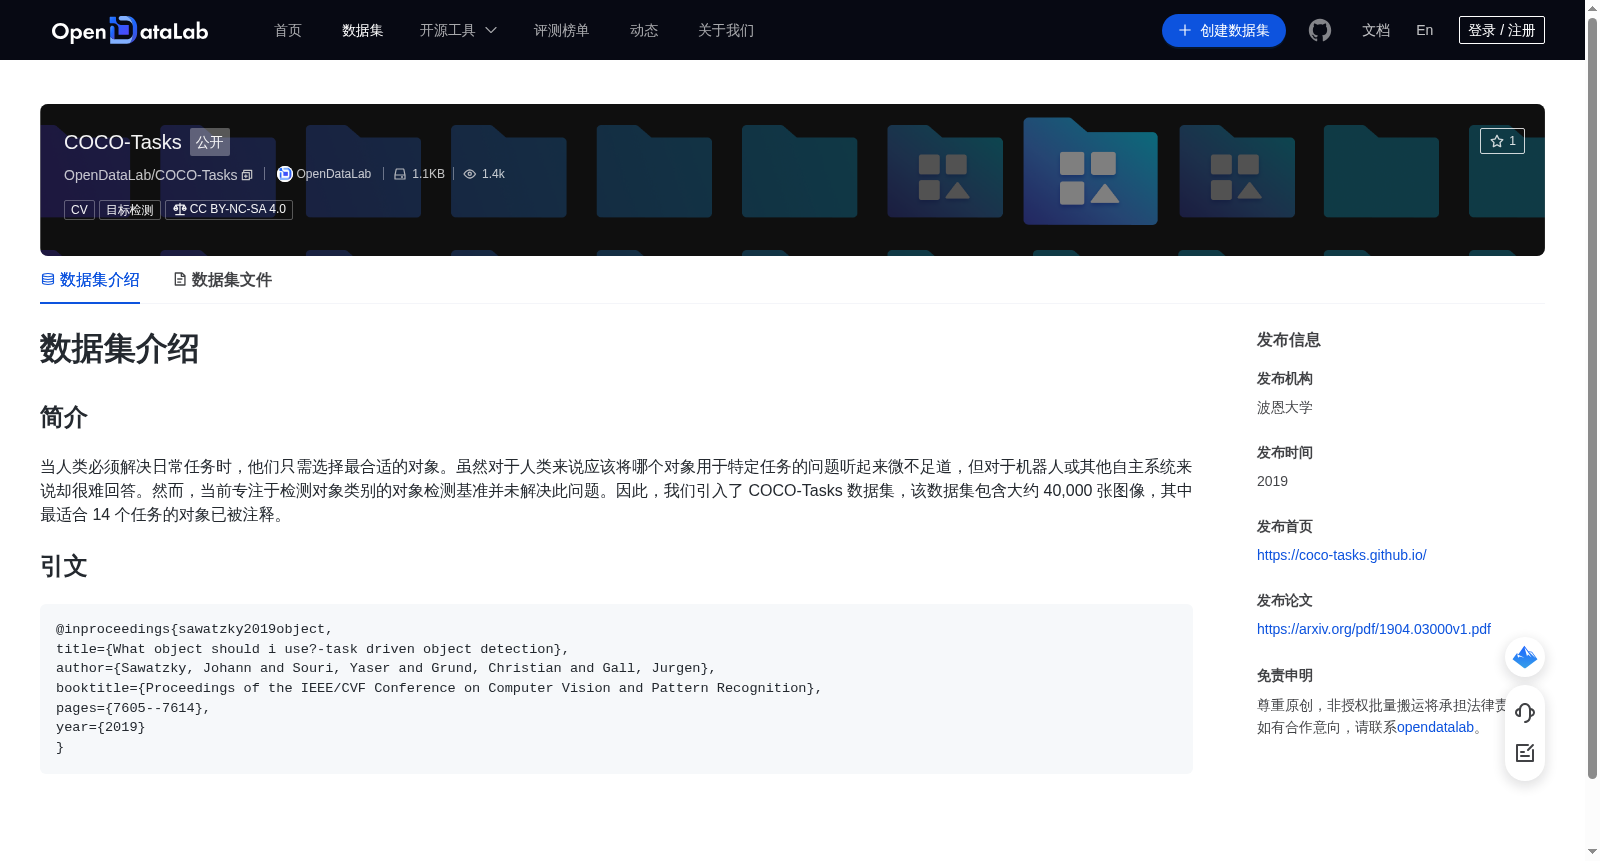The width and height of the screenshot is (1600, 861).
Task: Open the GitHub icon link
Action: (x=1320, y=30)
